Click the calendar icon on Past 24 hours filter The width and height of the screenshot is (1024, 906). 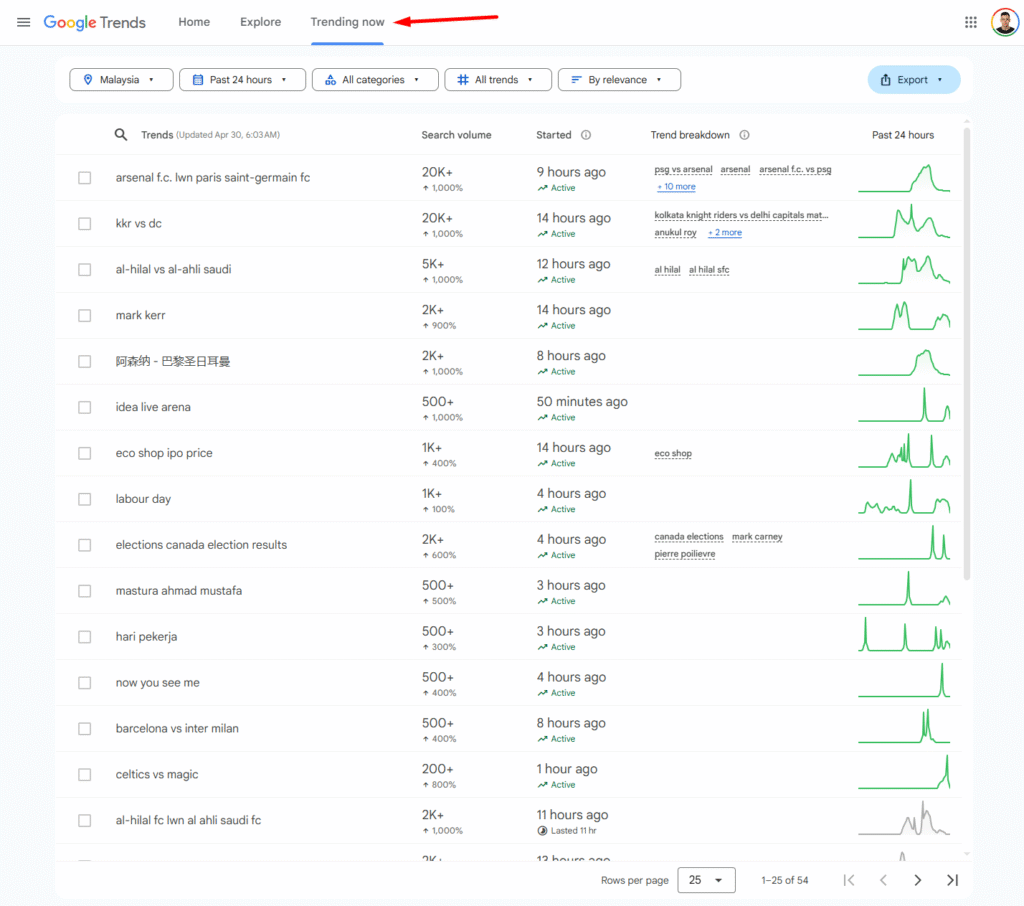[198, 80]
